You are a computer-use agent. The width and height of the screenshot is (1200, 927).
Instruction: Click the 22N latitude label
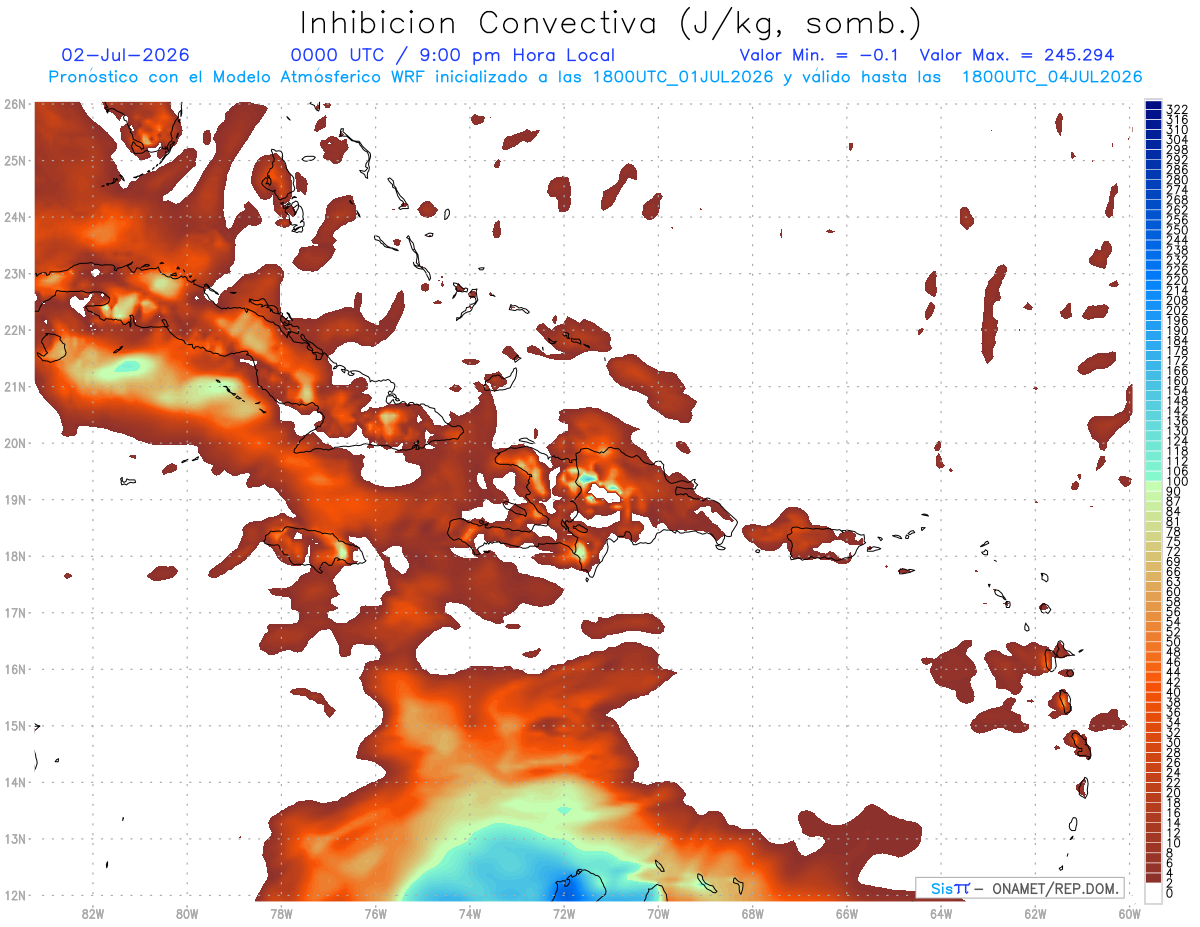[14, 330]
